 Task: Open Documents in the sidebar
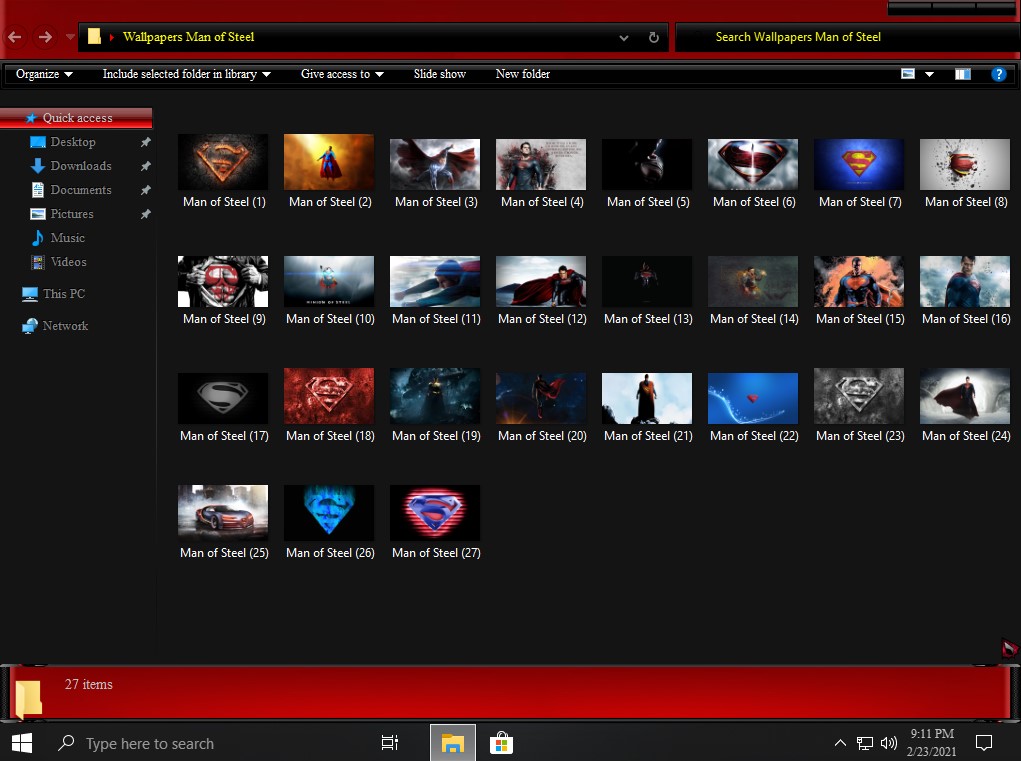[81, 190]
